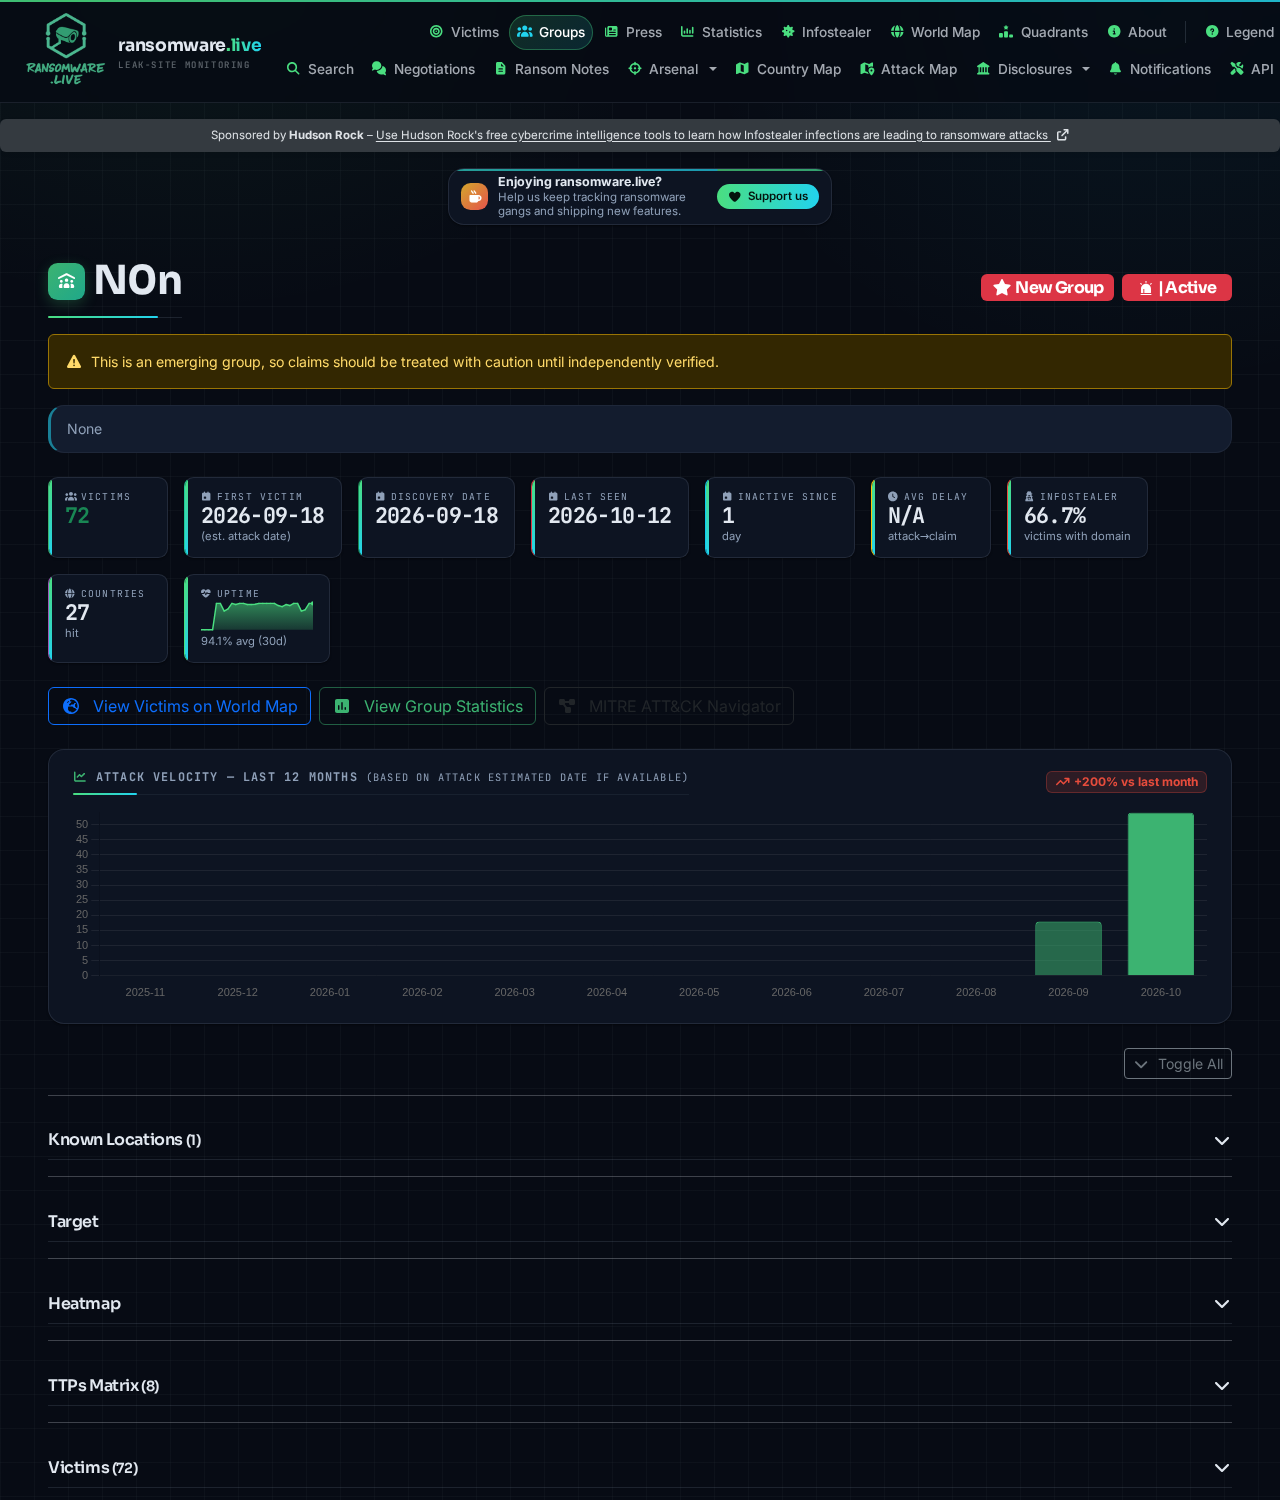The image size is (1280, 1500).
Task: Click the NOn group avatar icon
Action: pos(67,281)
